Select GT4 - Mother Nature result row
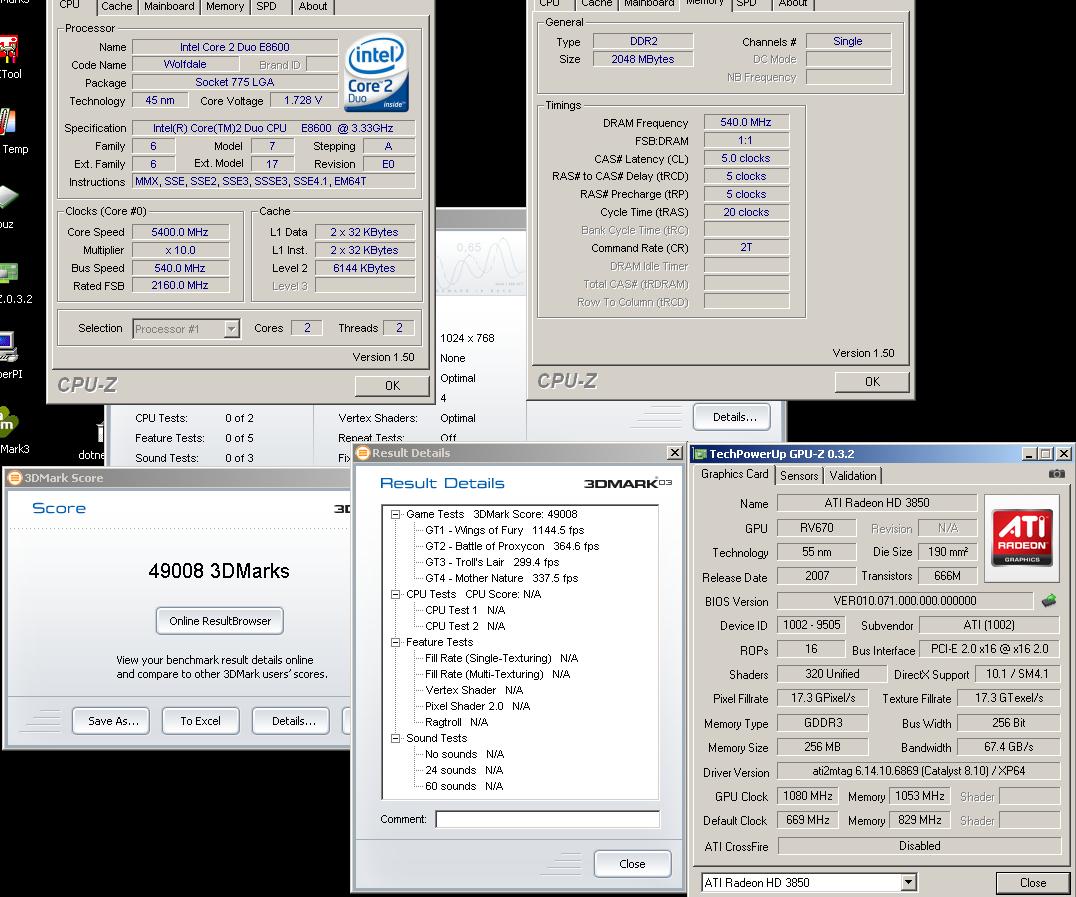The width and height of the screenshot is (1076, 897). pyautogui.click(x=502, y=579)
